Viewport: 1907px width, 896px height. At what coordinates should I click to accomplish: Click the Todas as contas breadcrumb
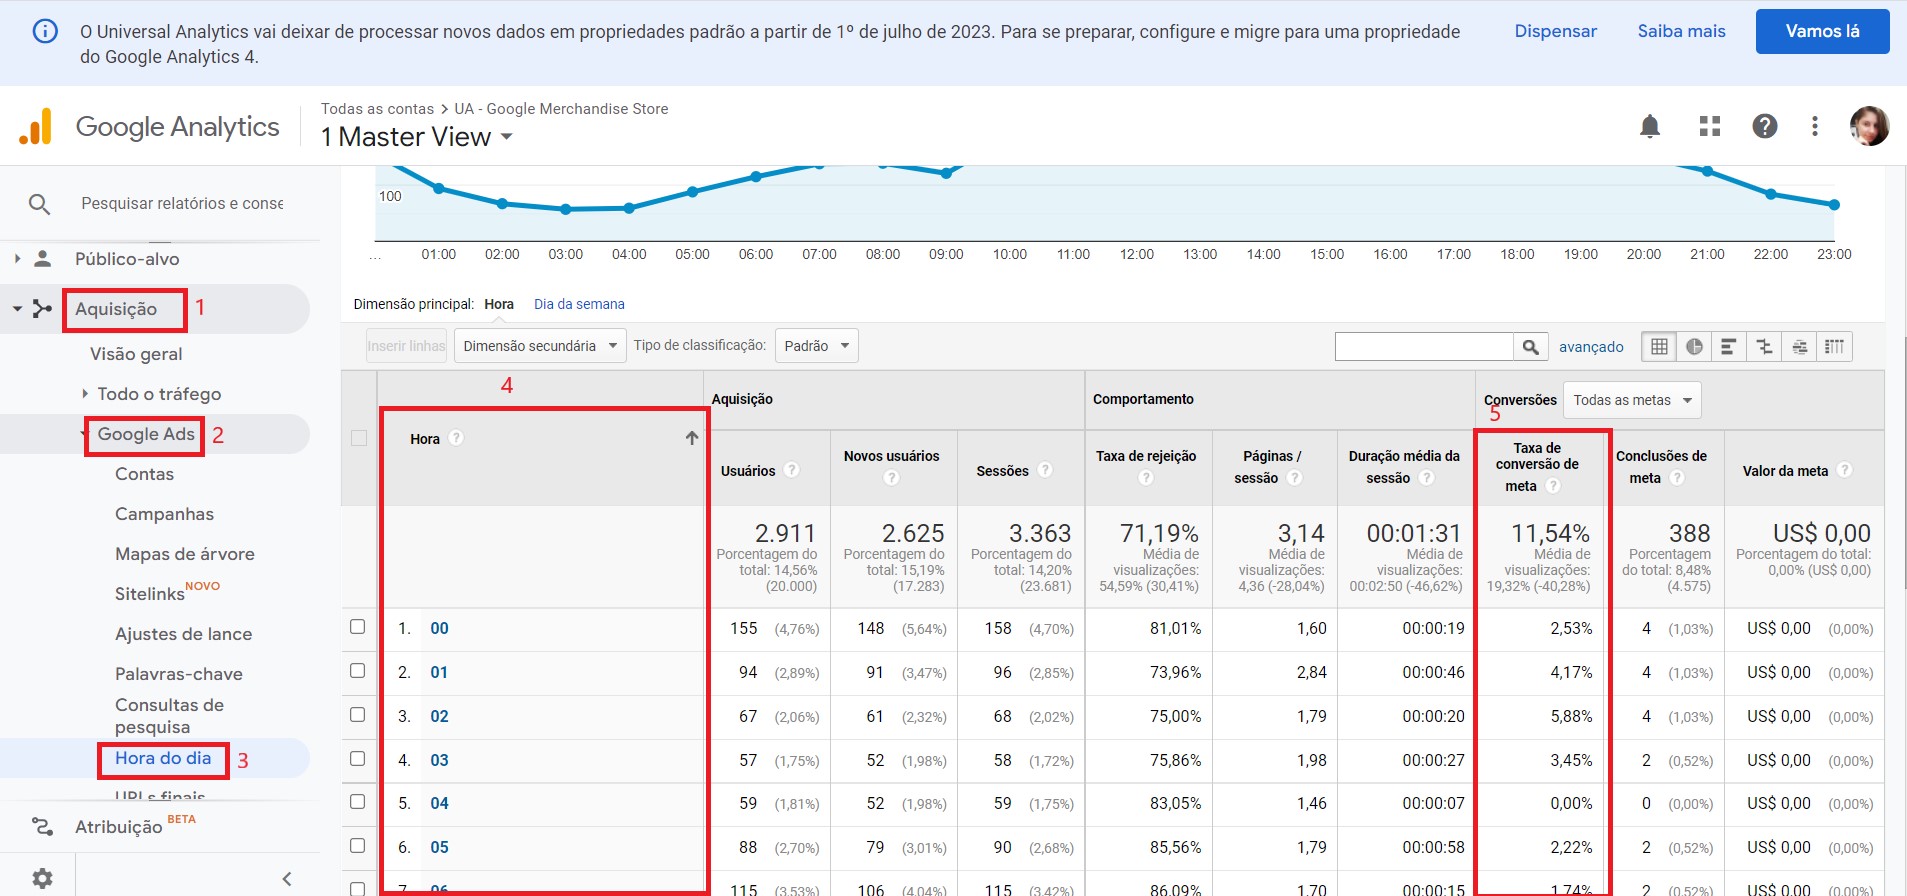click(377, 109)
